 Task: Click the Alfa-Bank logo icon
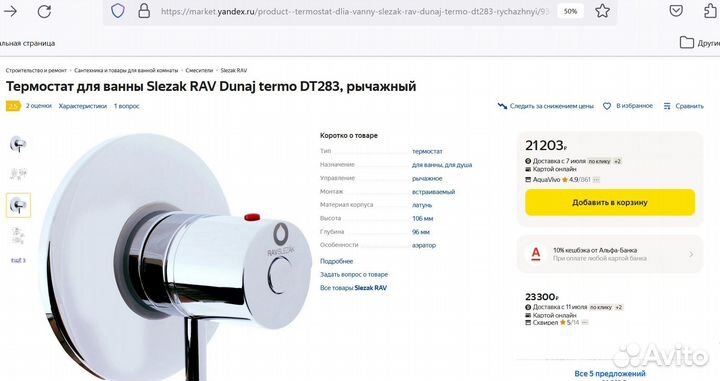pos(535,254)
